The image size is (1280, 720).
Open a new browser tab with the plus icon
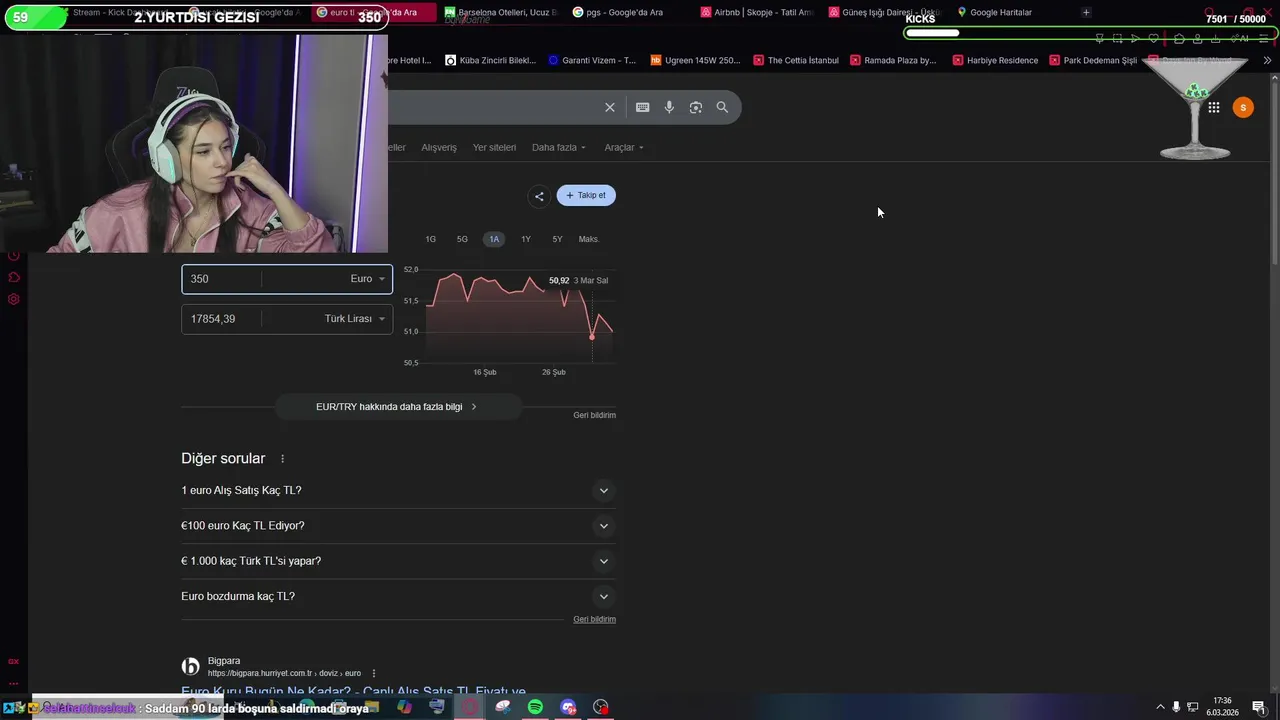(x=1086, y=12)
